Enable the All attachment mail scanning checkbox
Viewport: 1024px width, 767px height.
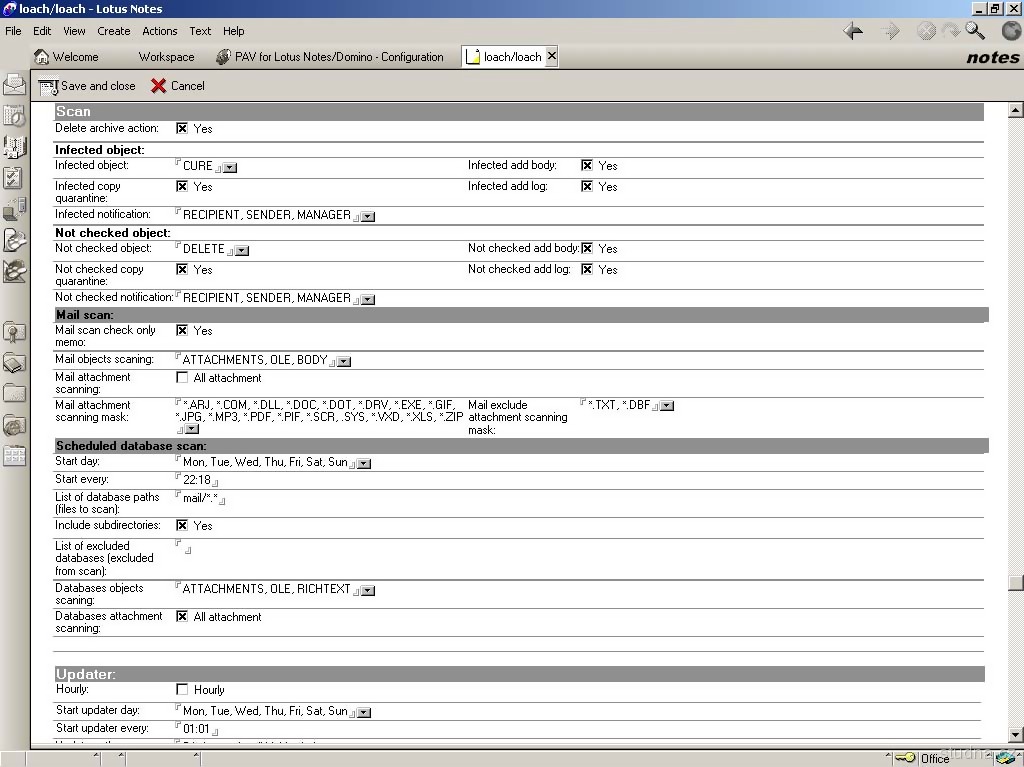click(x=182, y=378)
